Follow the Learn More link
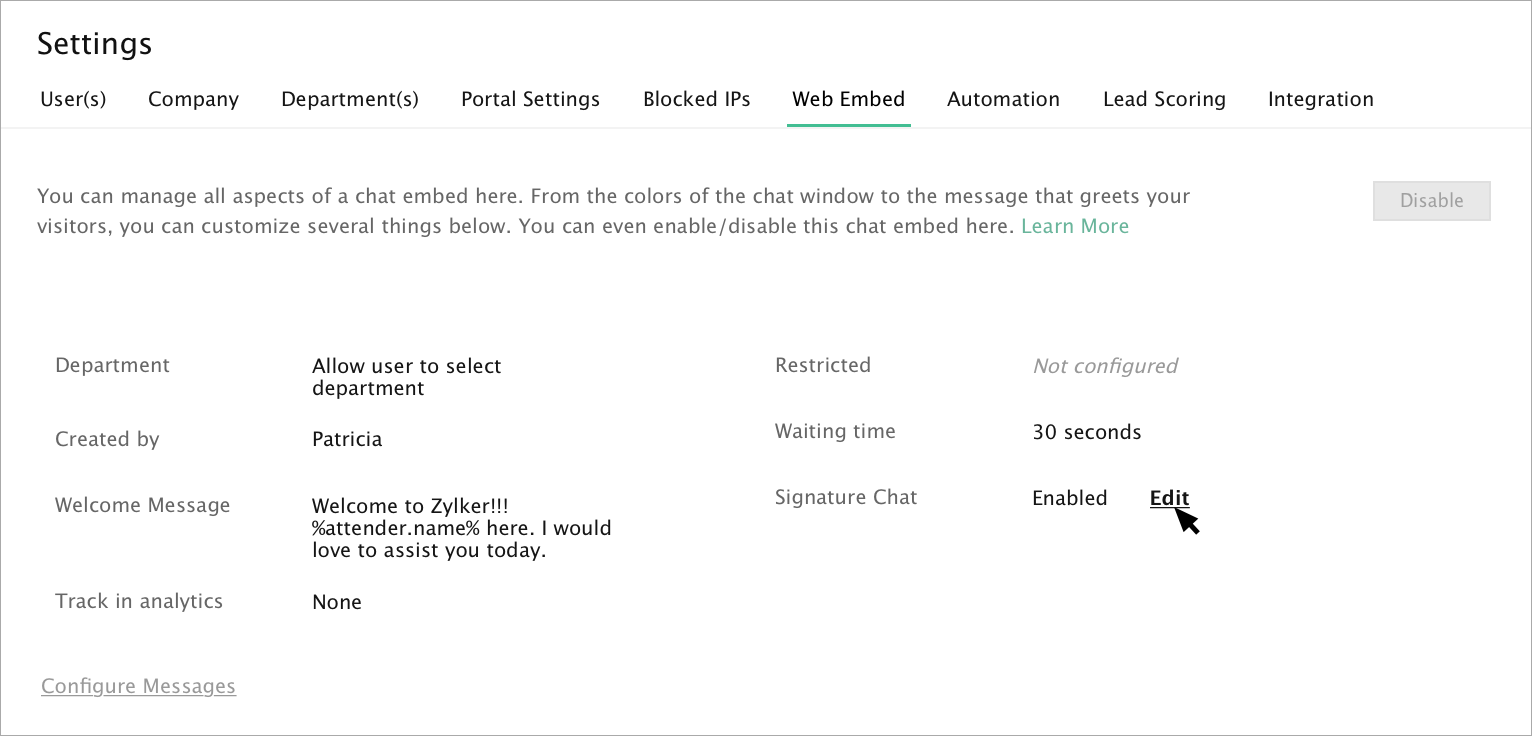Screen dimensions: 1532x736 1074,227
